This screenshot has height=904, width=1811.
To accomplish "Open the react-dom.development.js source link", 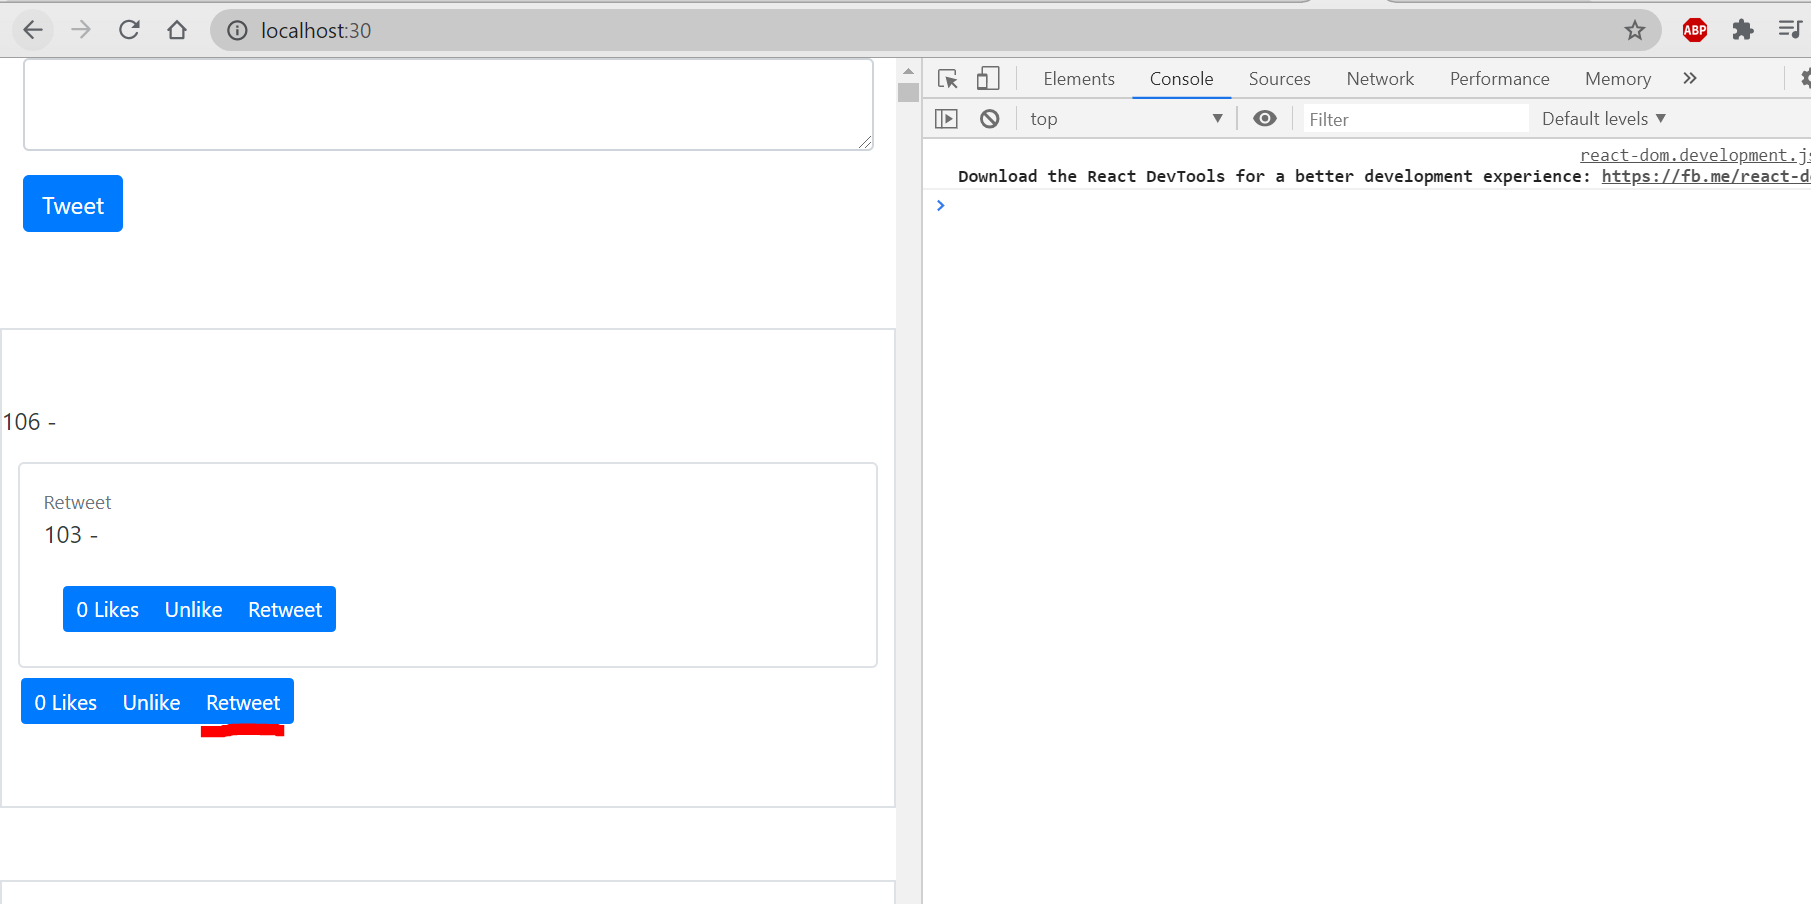I will [x=1695, y=155].
